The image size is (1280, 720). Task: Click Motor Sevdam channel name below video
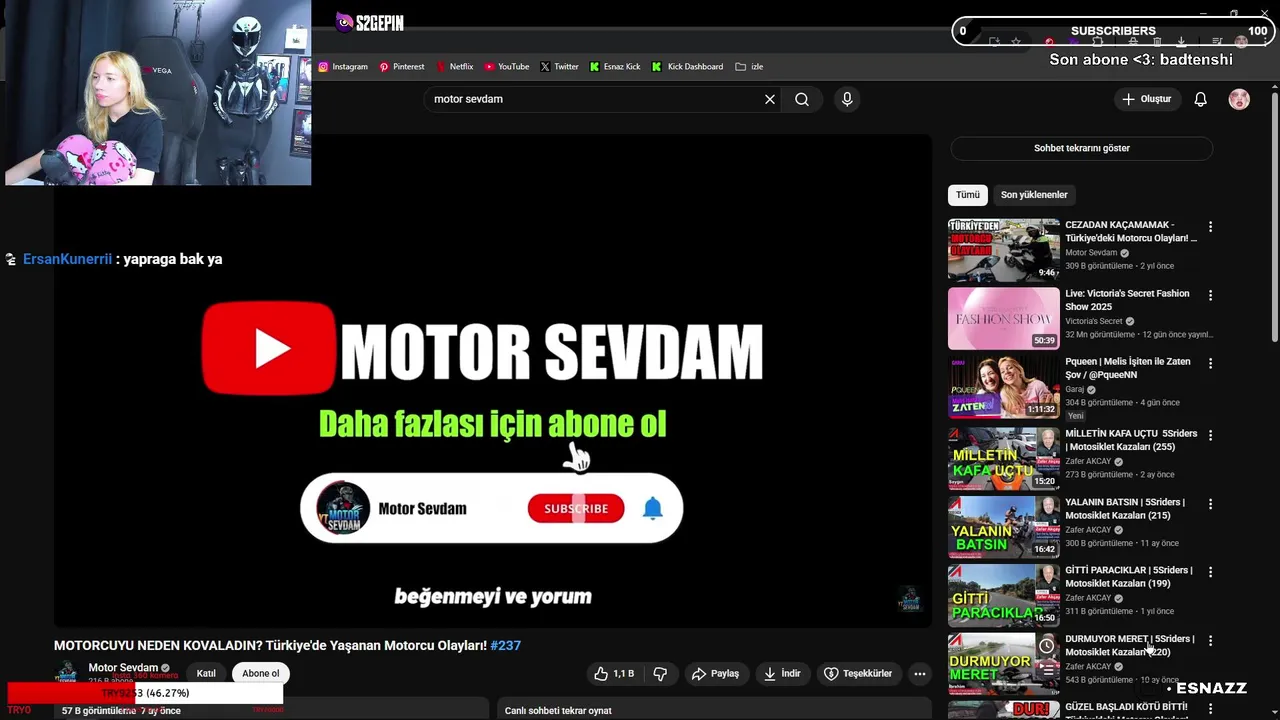tap(123, 668)
